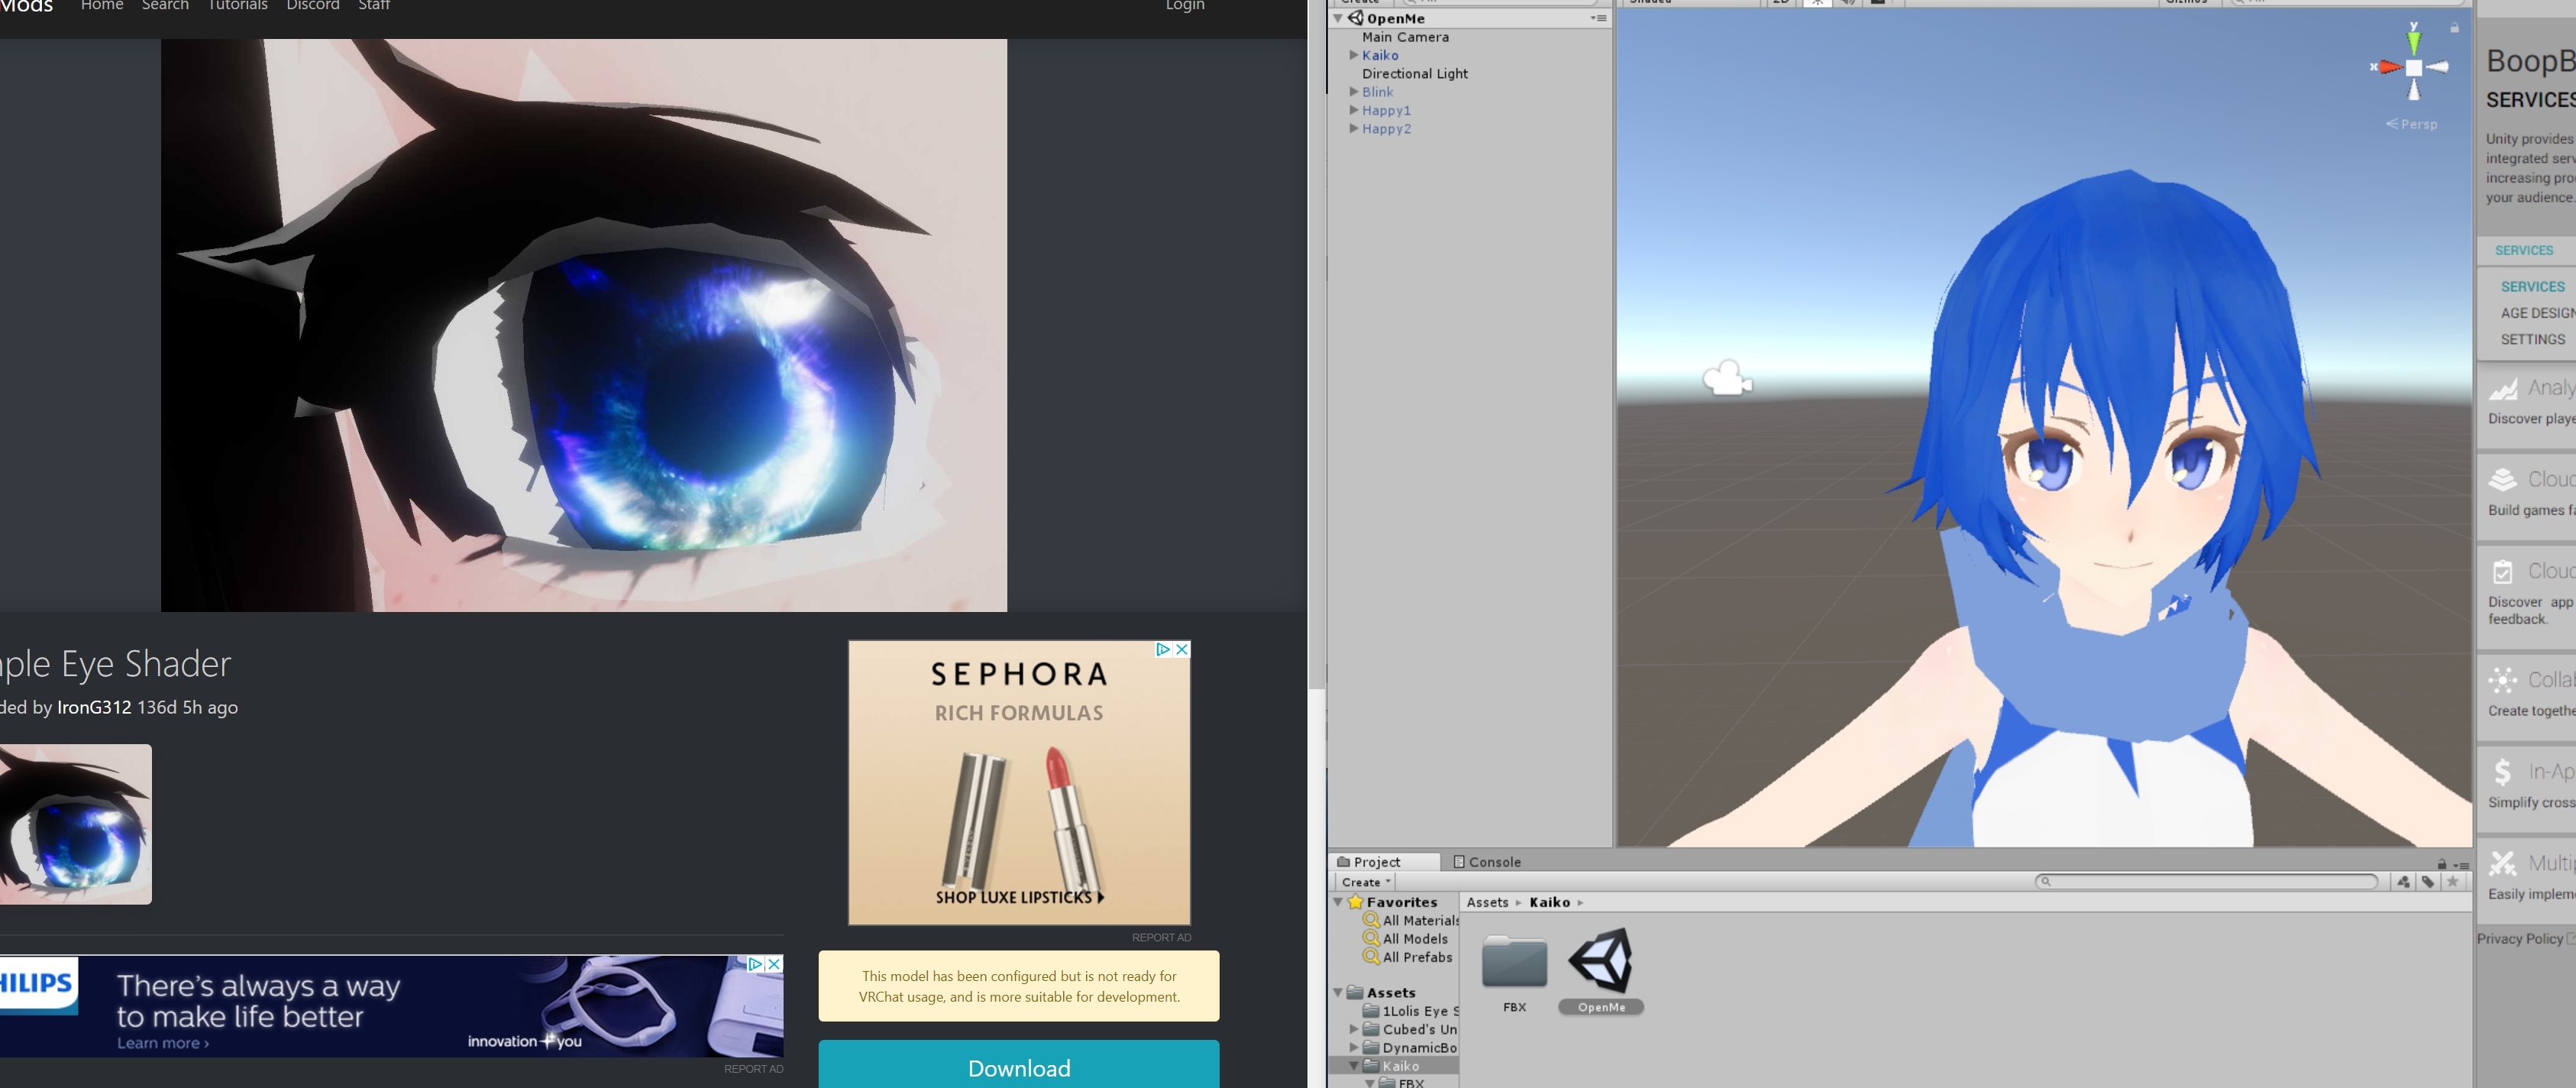Toggle the scene gizmo rotation lock
2576x1088 pixels.
pos(2454,28)
